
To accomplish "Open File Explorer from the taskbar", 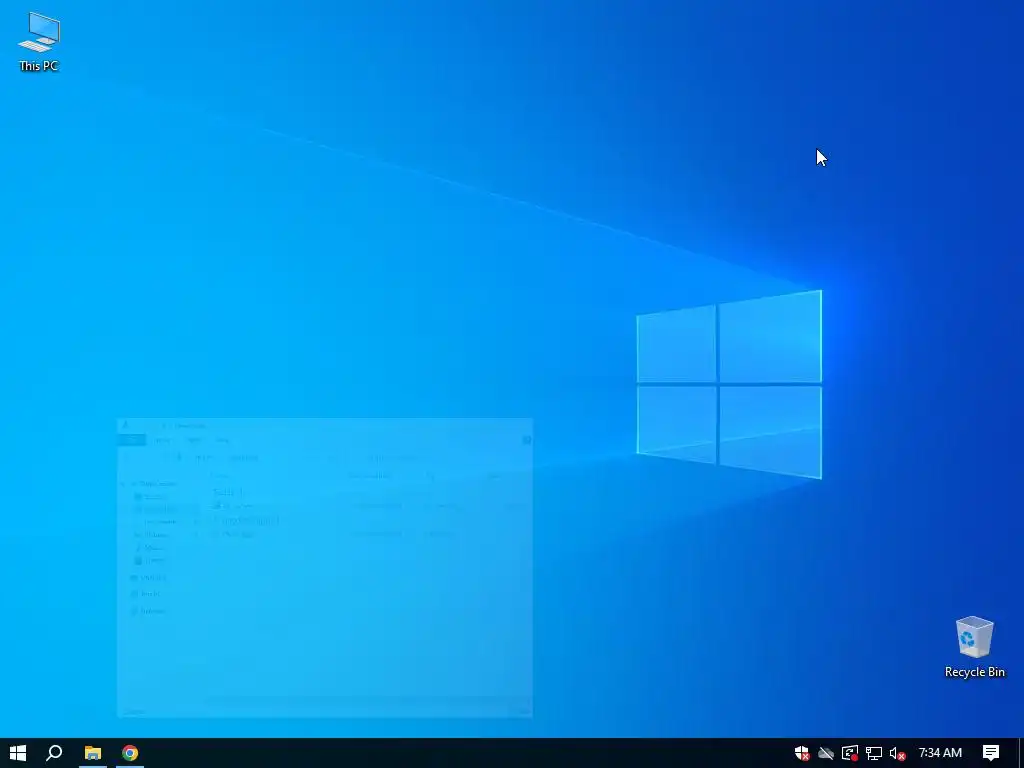I will tap(93, 753).
